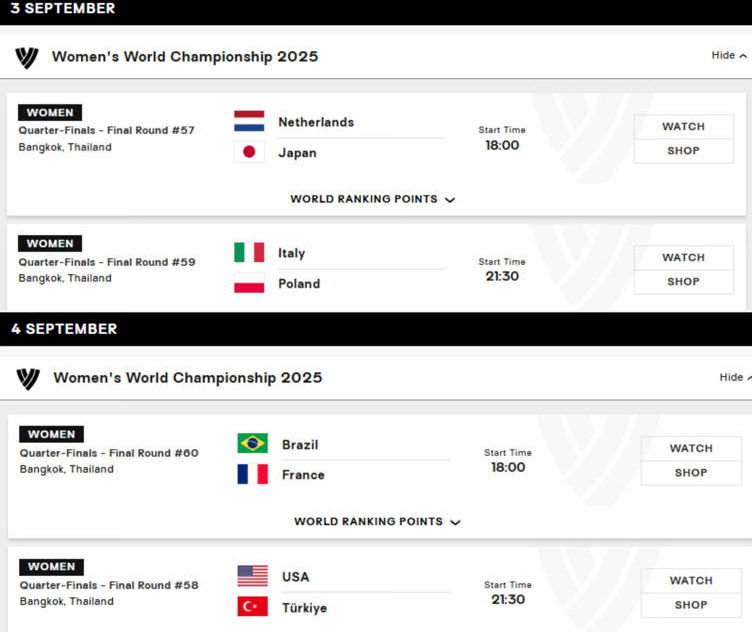Select the WOMEN tag on match #59
This screenshot has width=752, height=632.
tap(50, 244)
